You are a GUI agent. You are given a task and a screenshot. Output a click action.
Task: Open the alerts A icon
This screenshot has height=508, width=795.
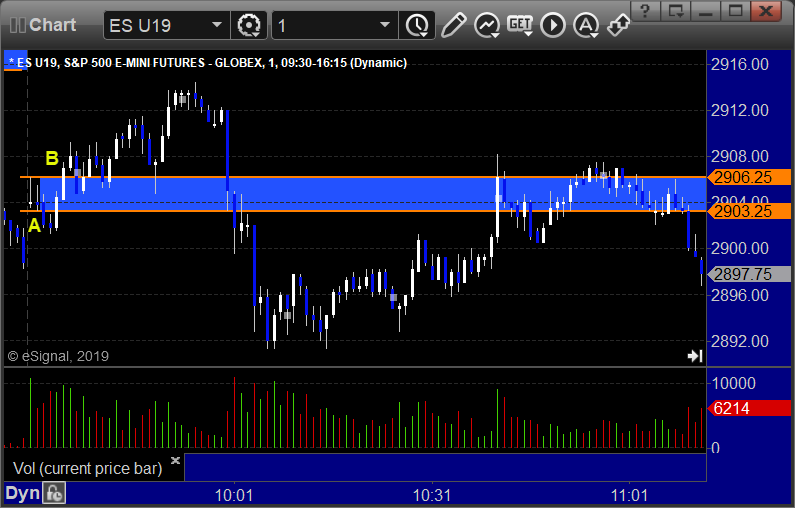pos(586,25)
